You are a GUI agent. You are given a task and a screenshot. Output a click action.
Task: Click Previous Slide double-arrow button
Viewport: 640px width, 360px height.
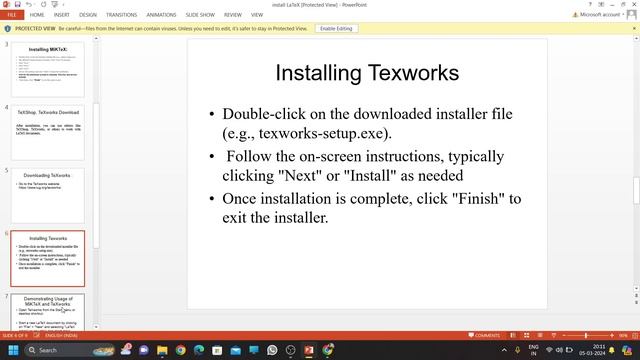tap(636, 296)
